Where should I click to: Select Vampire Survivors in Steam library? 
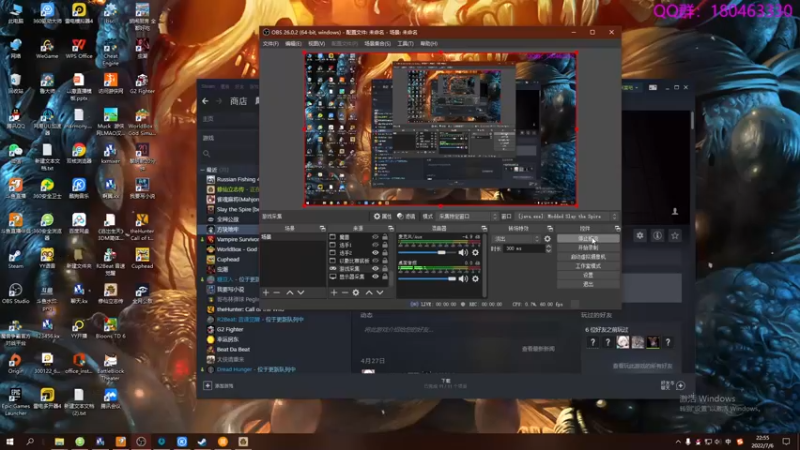coord(233,239)
